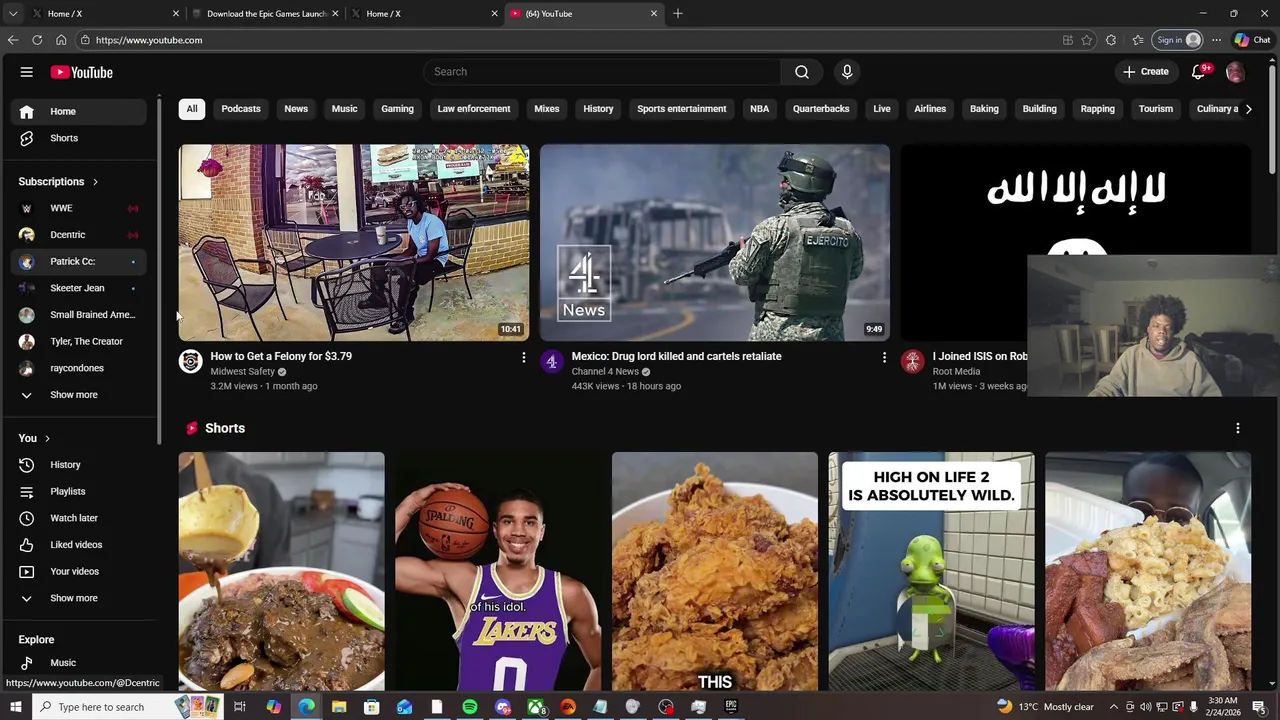The width and height of the screenshot is (1280, 720).
Task: Select the Sports entertainment chip
Action: coord(682,109)
